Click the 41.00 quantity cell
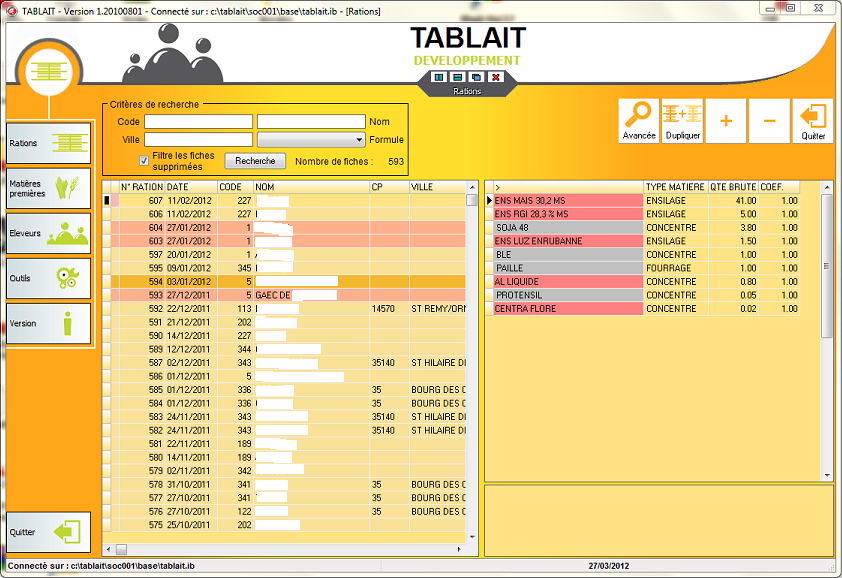Image resolution: width=842 pixels, height=578 pixels. 733,200
